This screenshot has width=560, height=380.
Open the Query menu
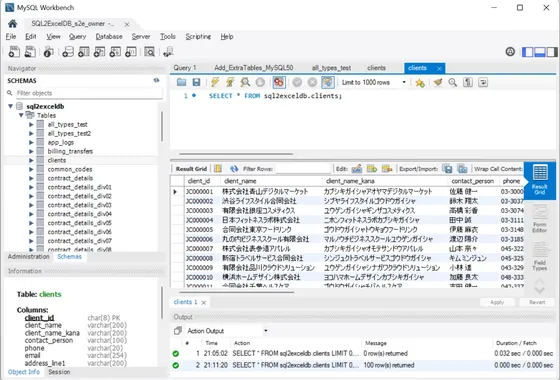pos(77,36)
